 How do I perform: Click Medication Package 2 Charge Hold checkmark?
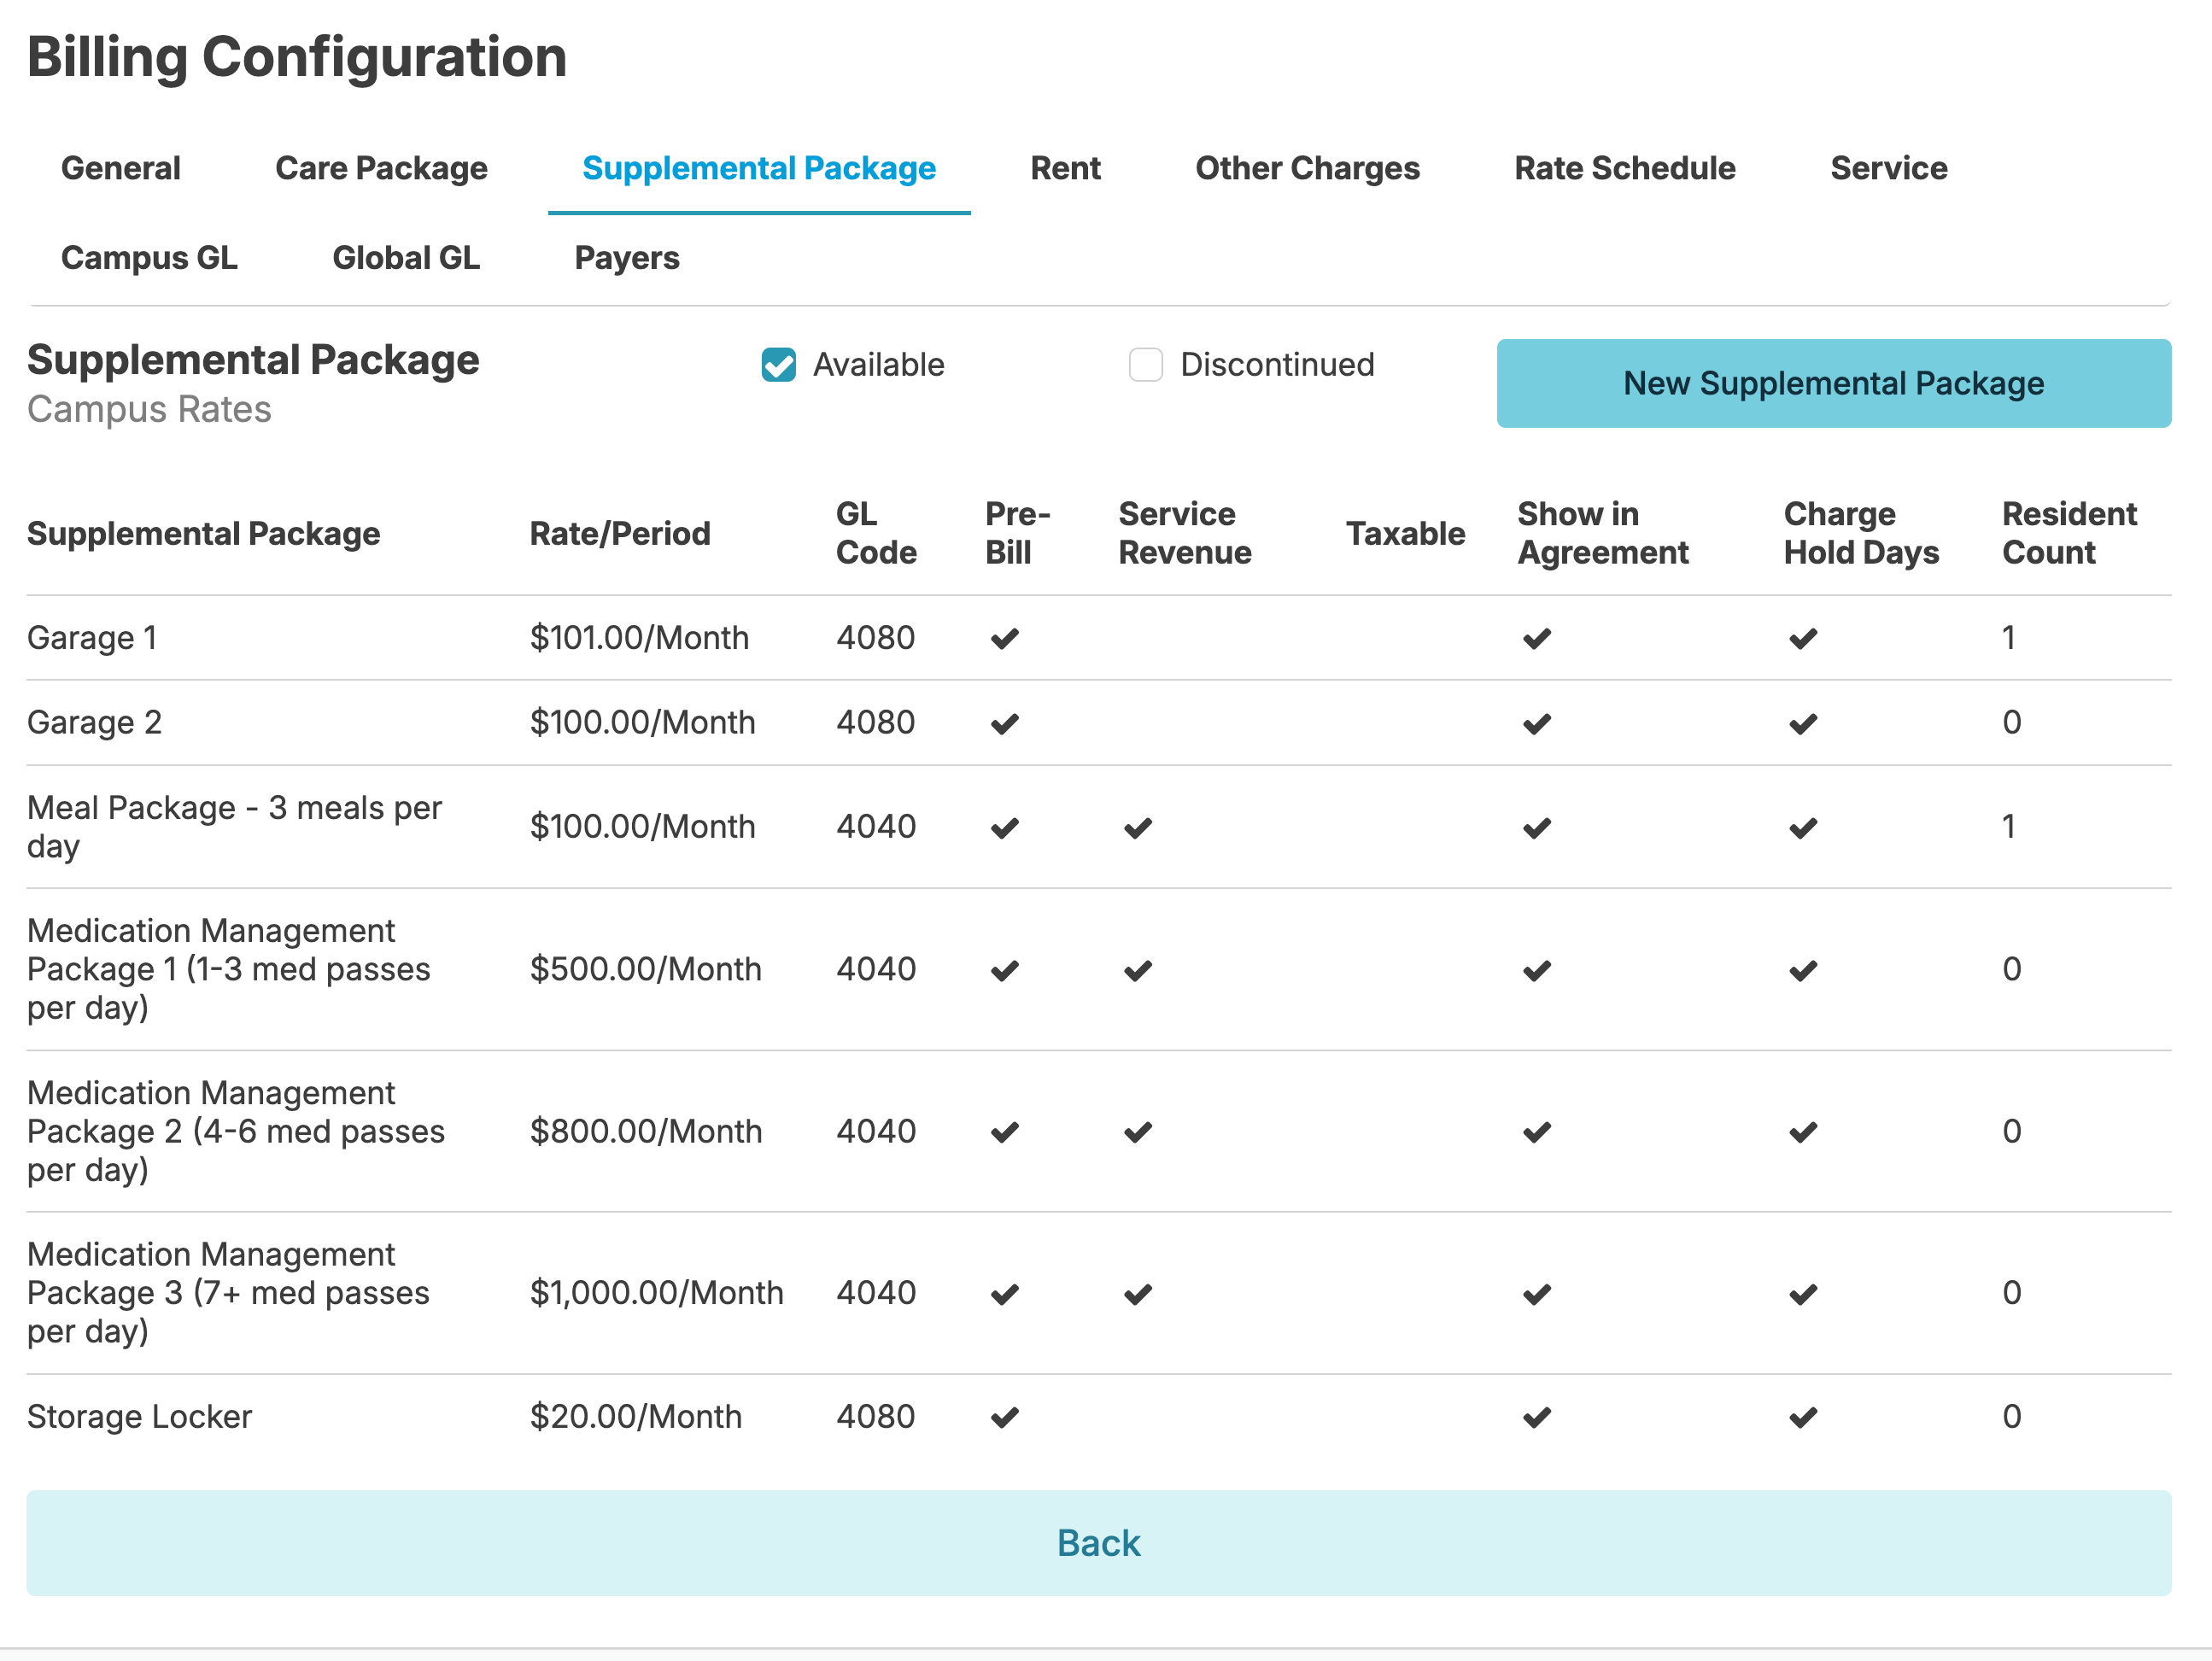tap(1802, 1132)
